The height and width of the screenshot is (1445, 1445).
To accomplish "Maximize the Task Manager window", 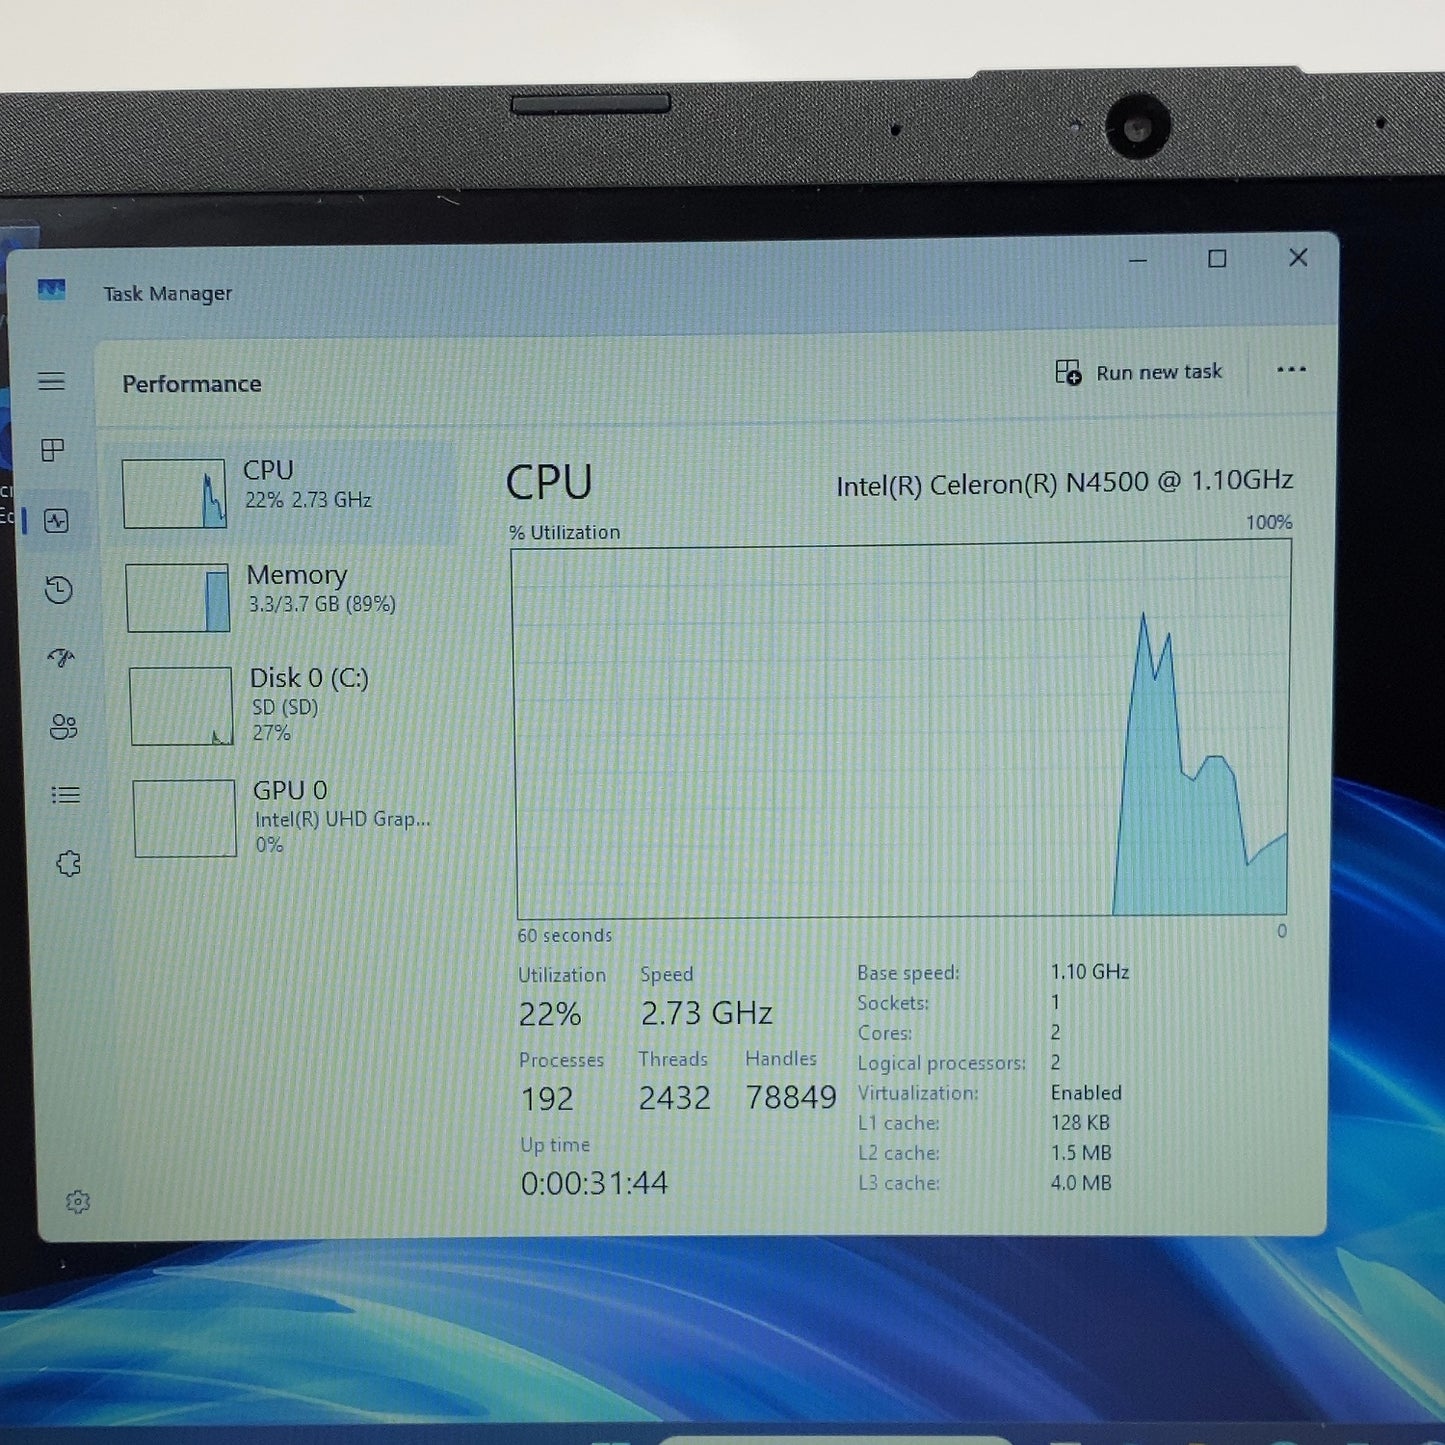I will point(1217,259).
